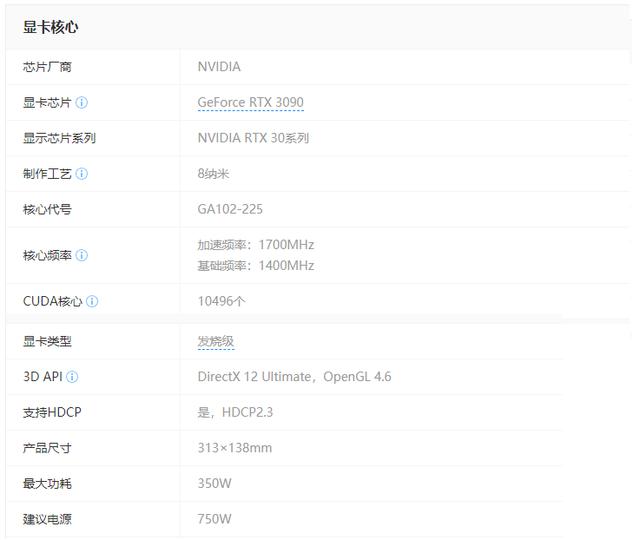Click the 核心频率 label
Viewport: 640px width, 540px height.
[47, 256]
